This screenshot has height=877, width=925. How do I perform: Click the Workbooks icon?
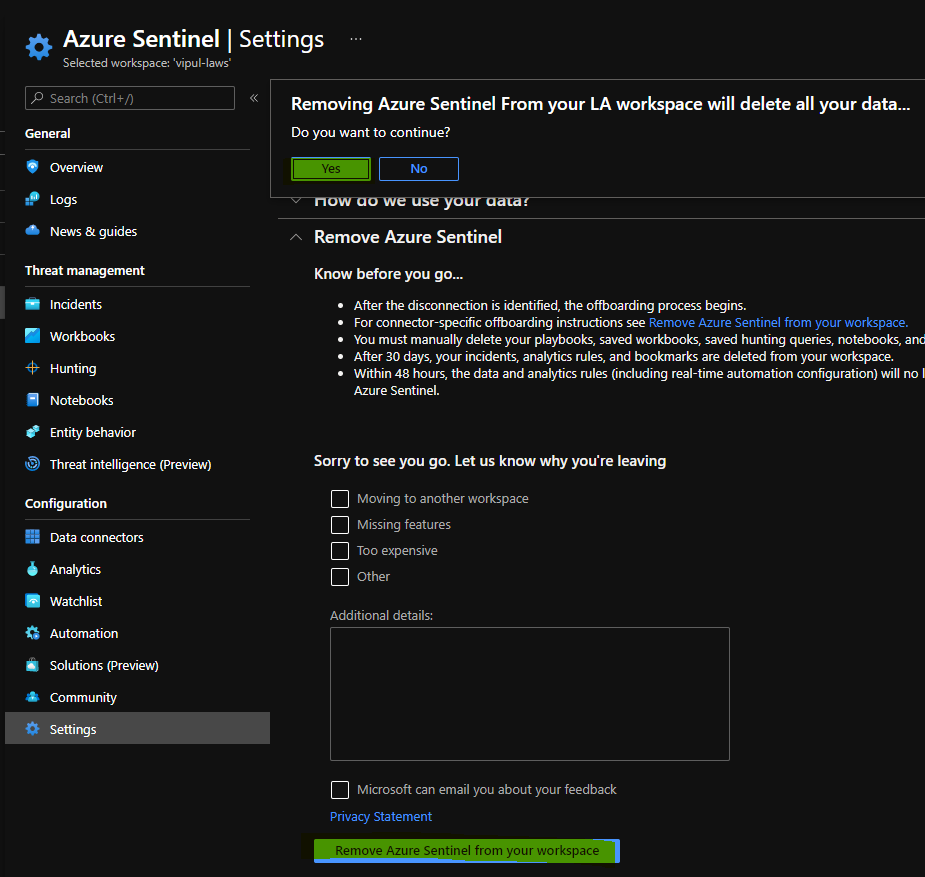coord(34,335)
